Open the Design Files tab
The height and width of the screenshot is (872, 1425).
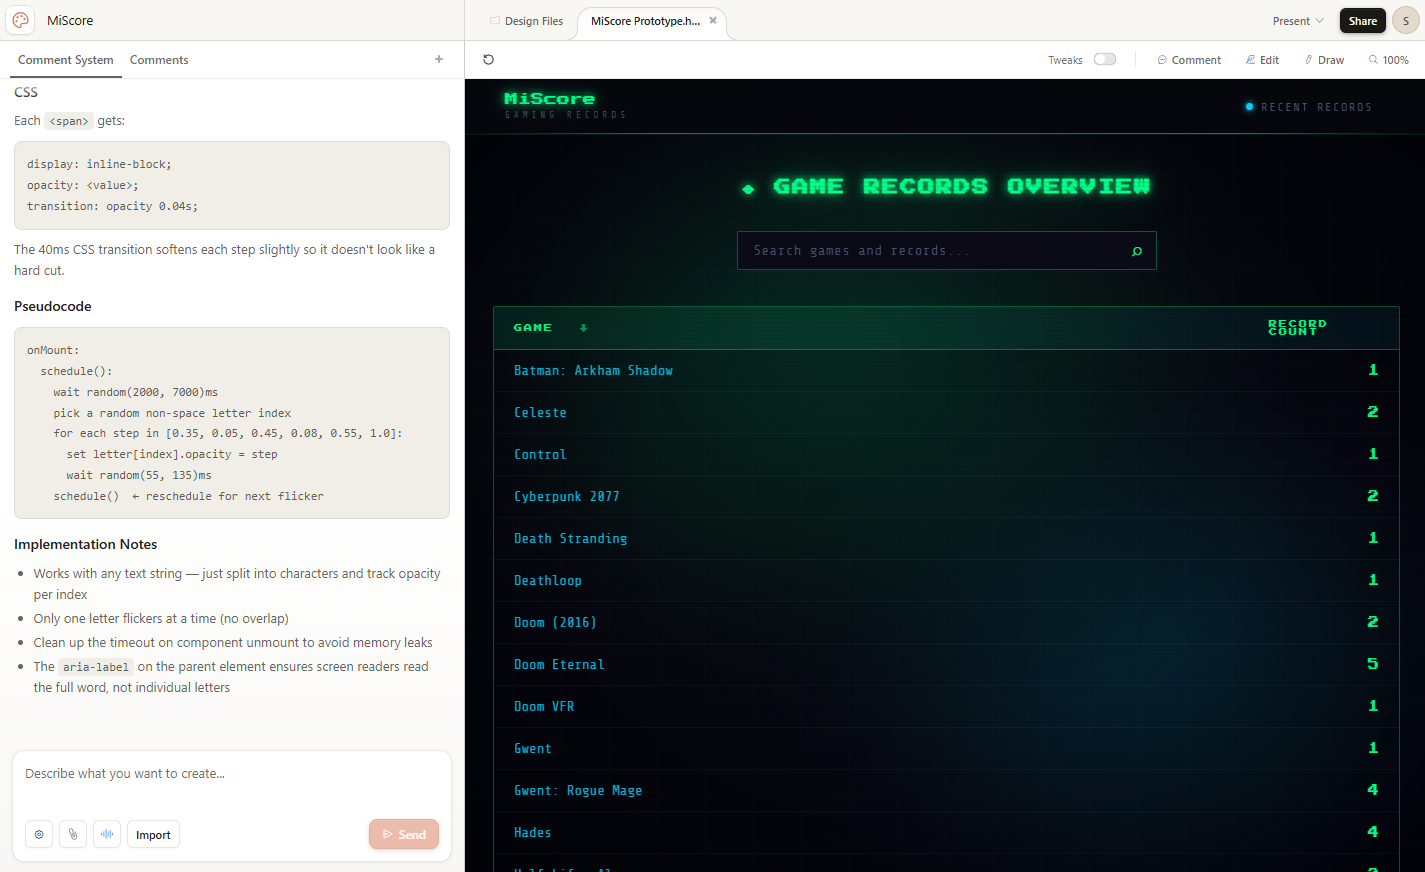click(x=526, y=21)
